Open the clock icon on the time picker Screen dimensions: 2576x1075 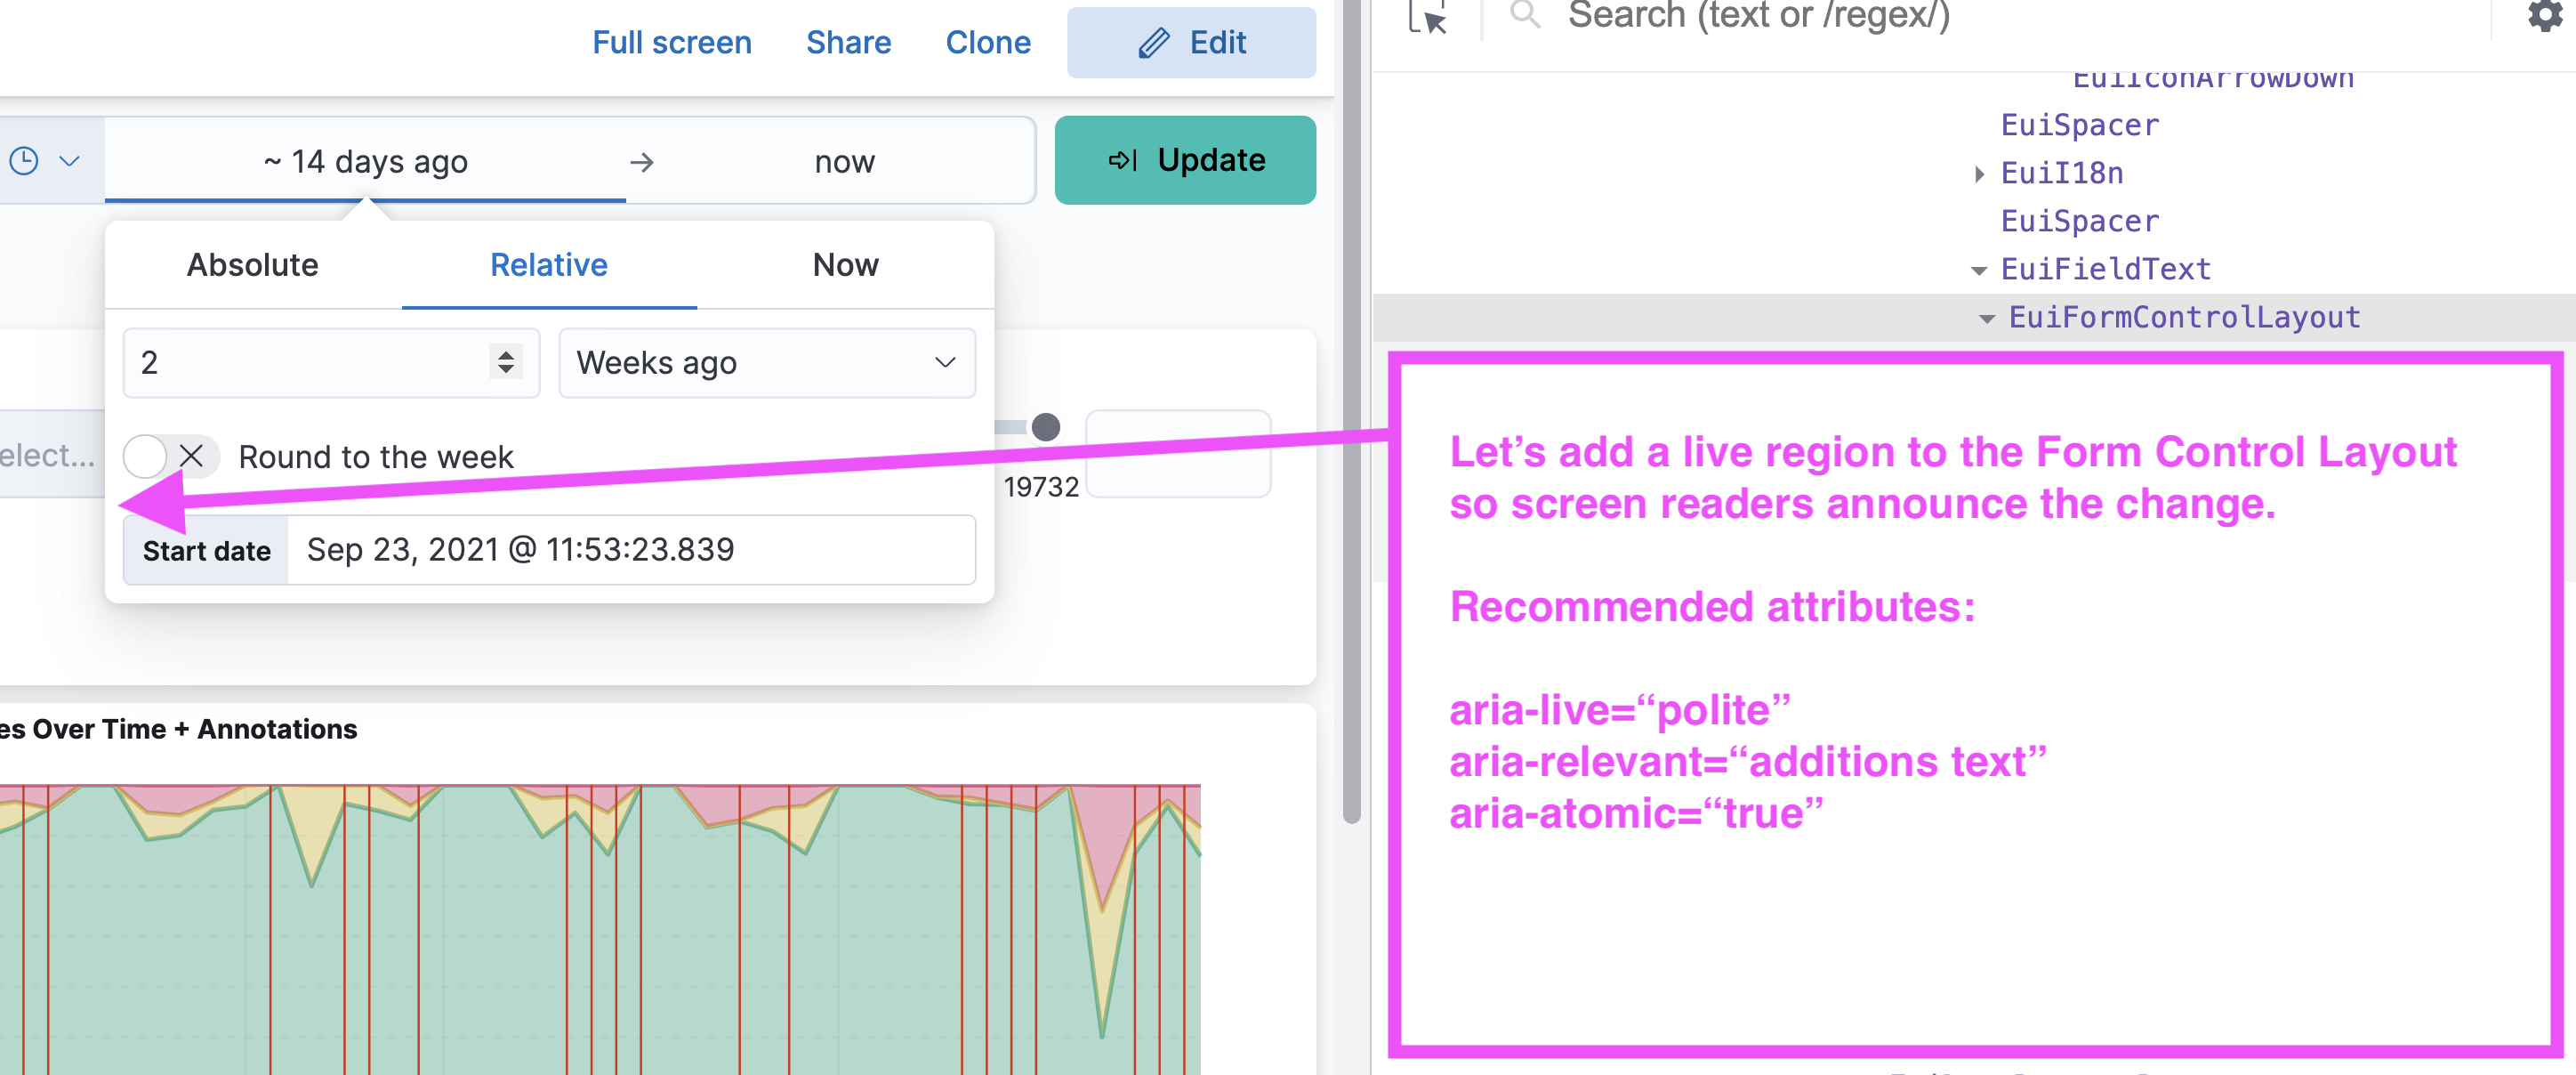coord(26,159)
